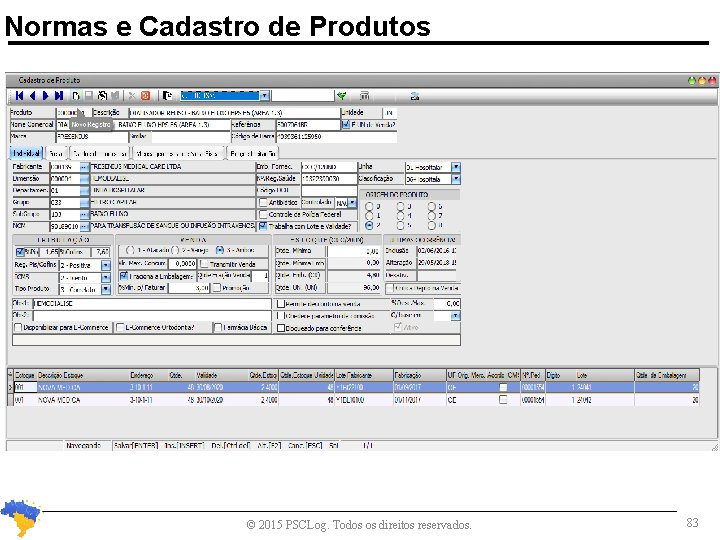The height and width of the screenshot is (540, 720).
Task: Select Venda option 3 - Ambos
Action: [x=220, y=250]
